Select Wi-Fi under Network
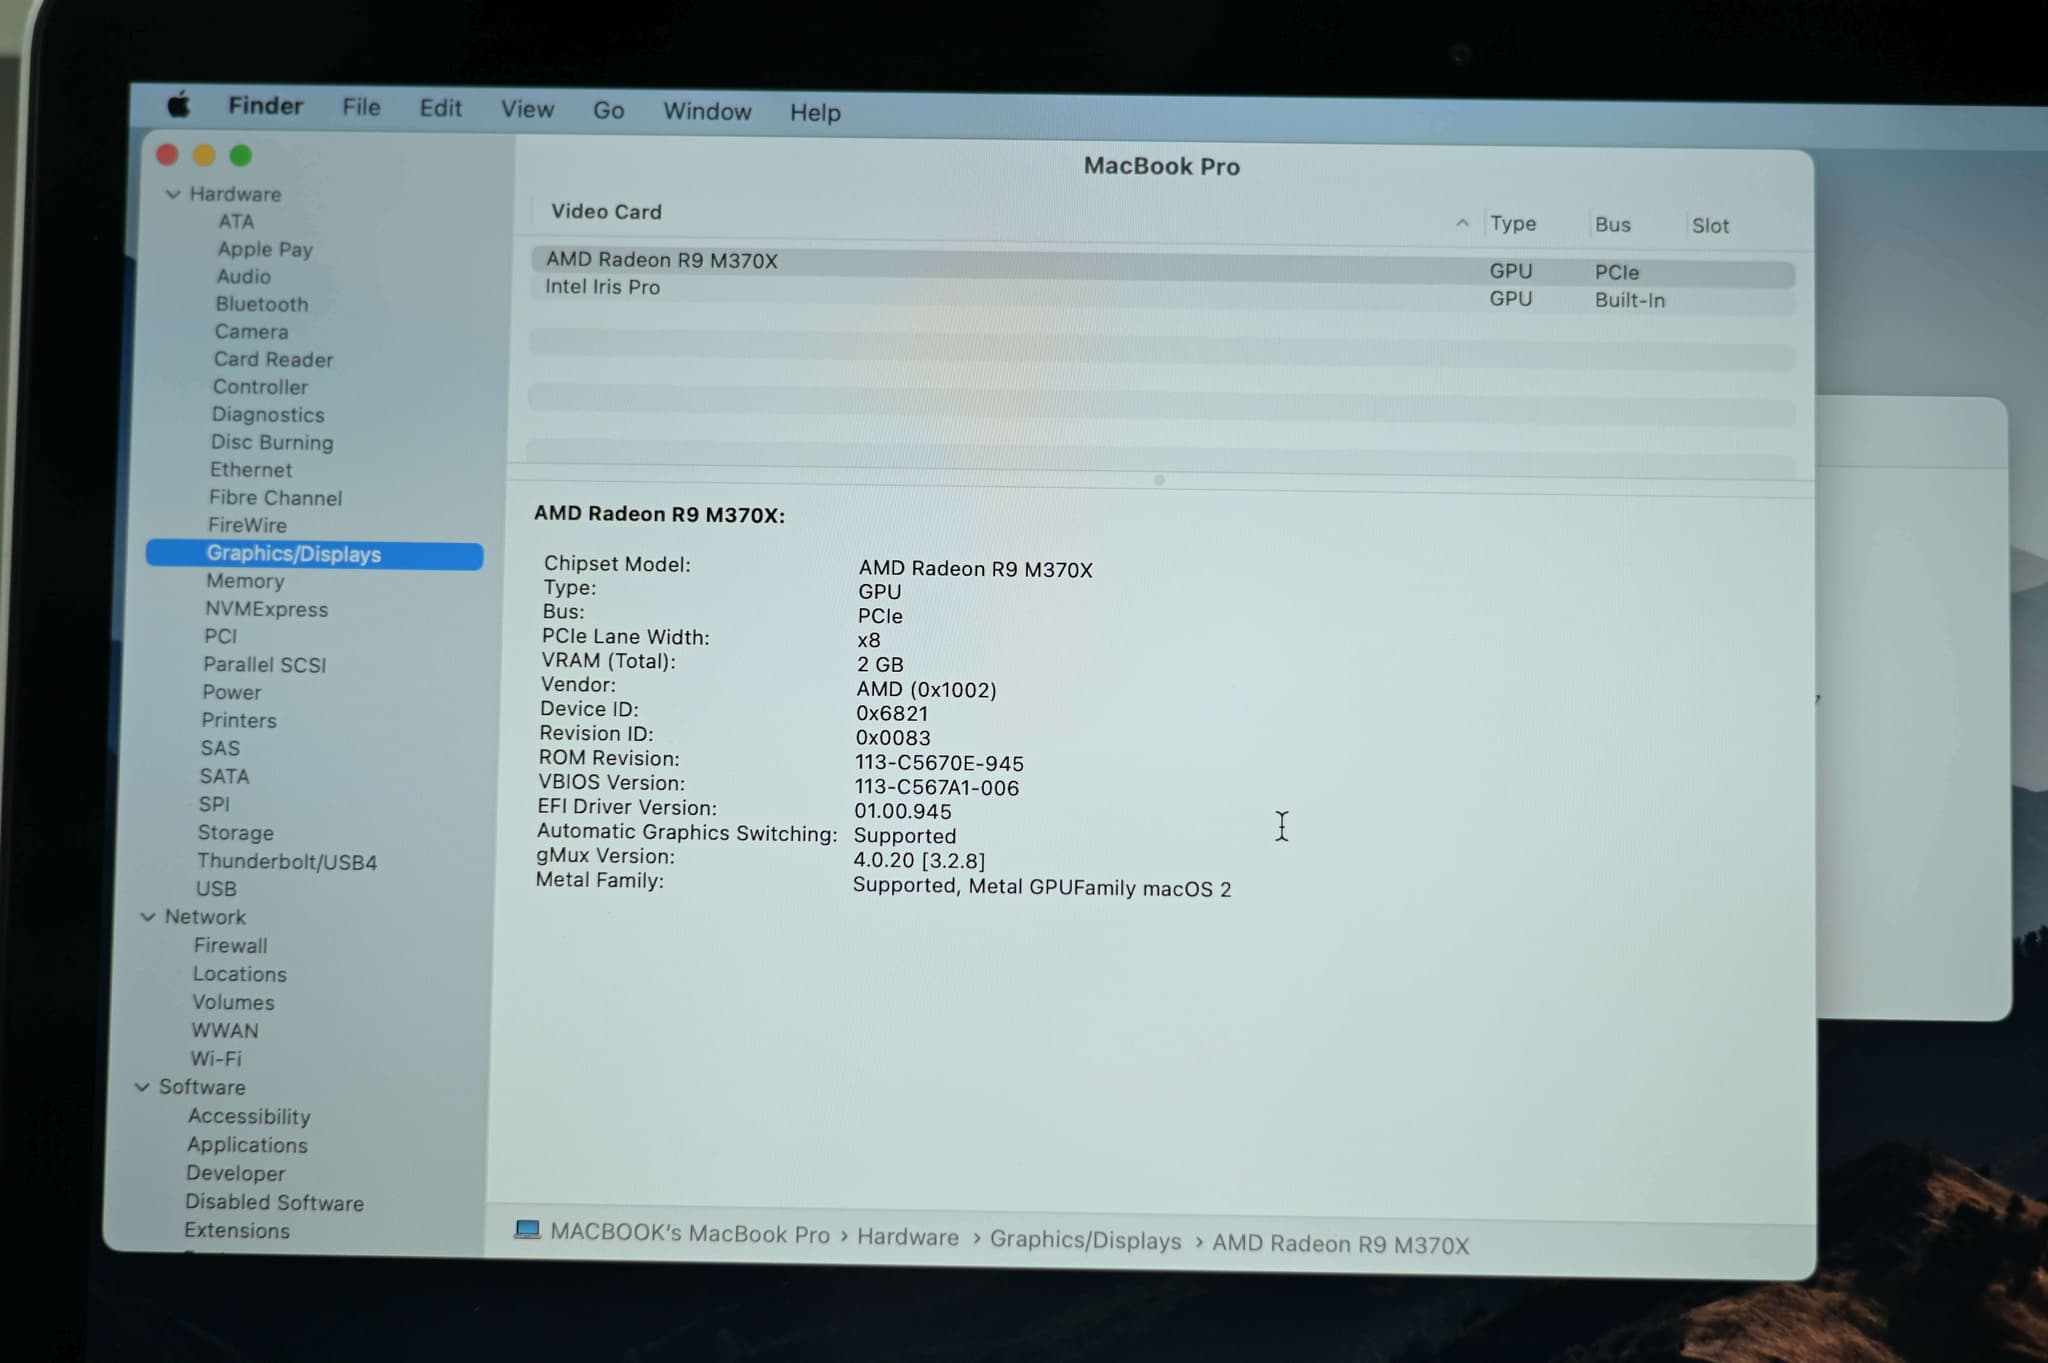This screenshot has width=2048, height=1363. tap(216, 1059)
